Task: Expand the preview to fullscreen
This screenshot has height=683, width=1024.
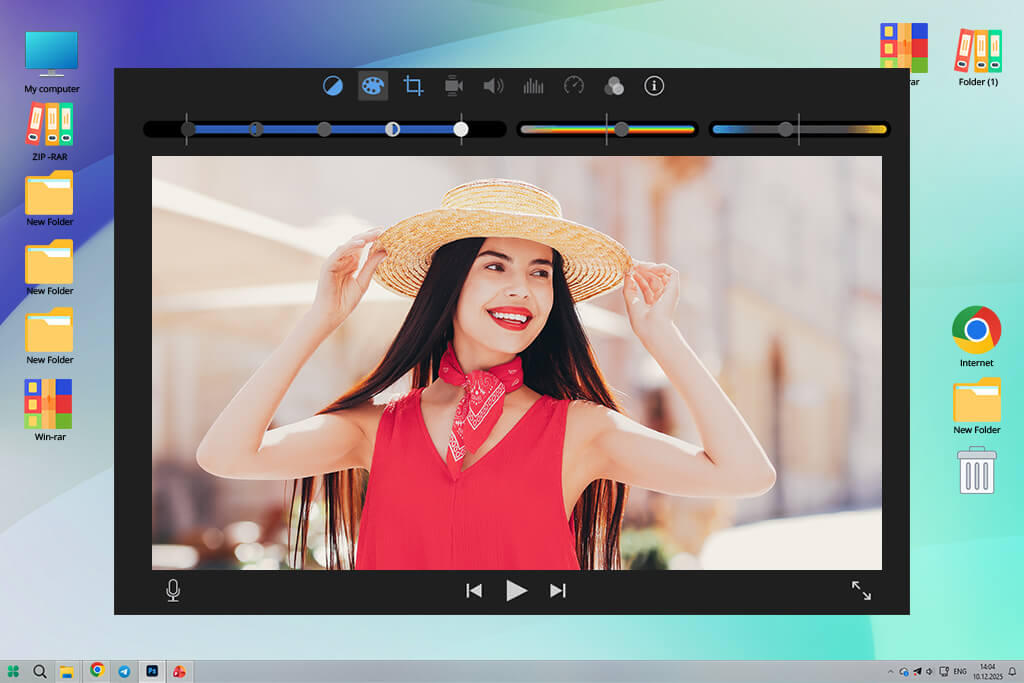Action: point(861,590)
